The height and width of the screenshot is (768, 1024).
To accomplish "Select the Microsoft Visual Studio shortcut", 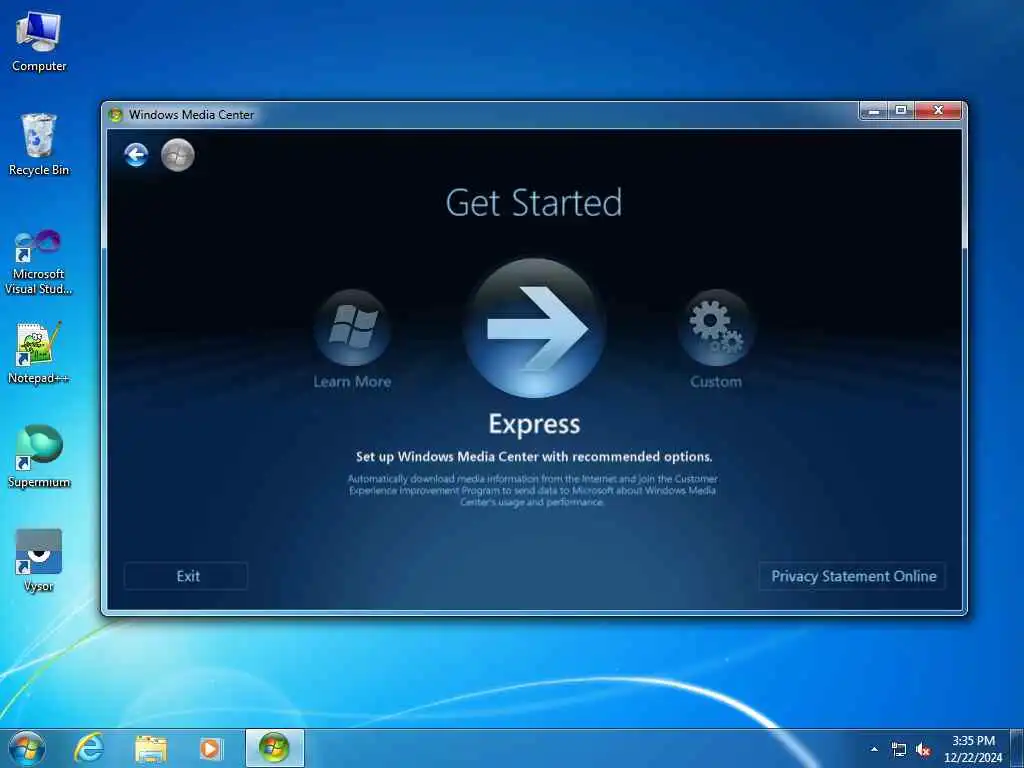I will [x=39, y=263].
